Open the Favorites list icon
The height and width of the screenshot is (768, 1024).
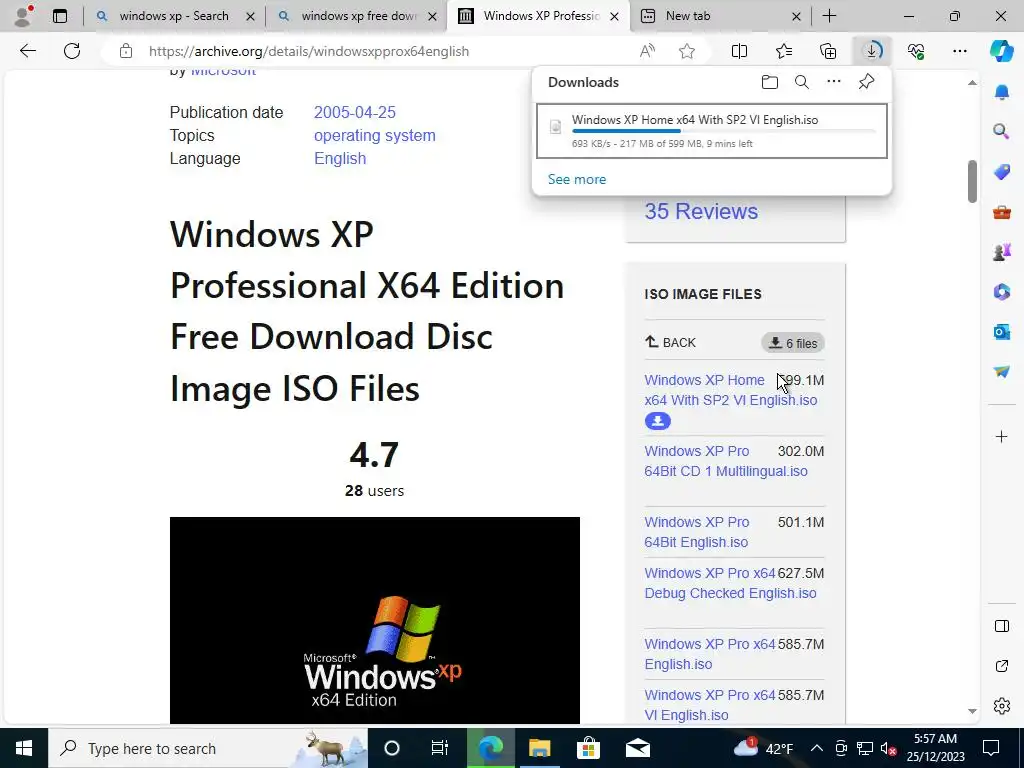click(x=784, y=51)
